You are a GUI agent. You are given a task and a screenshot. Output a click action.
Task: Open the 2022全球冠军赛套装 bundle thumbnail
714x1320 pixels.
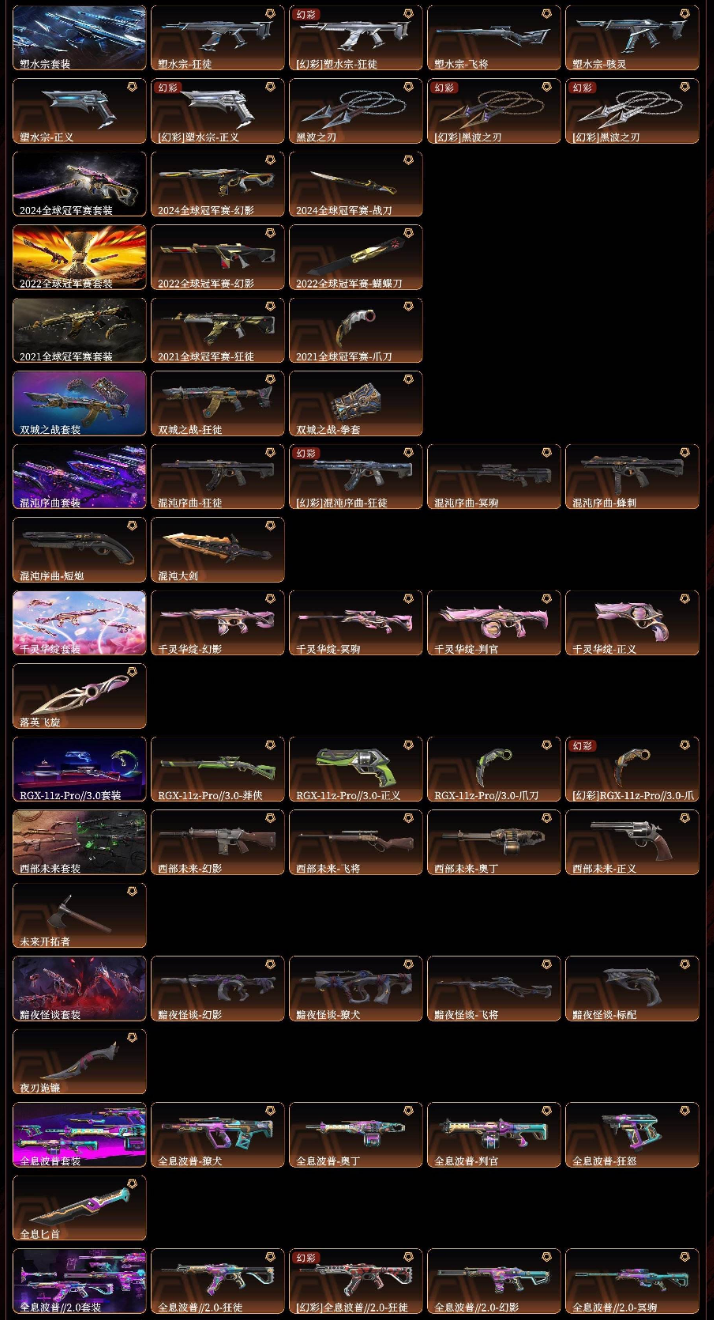[79, 257]
